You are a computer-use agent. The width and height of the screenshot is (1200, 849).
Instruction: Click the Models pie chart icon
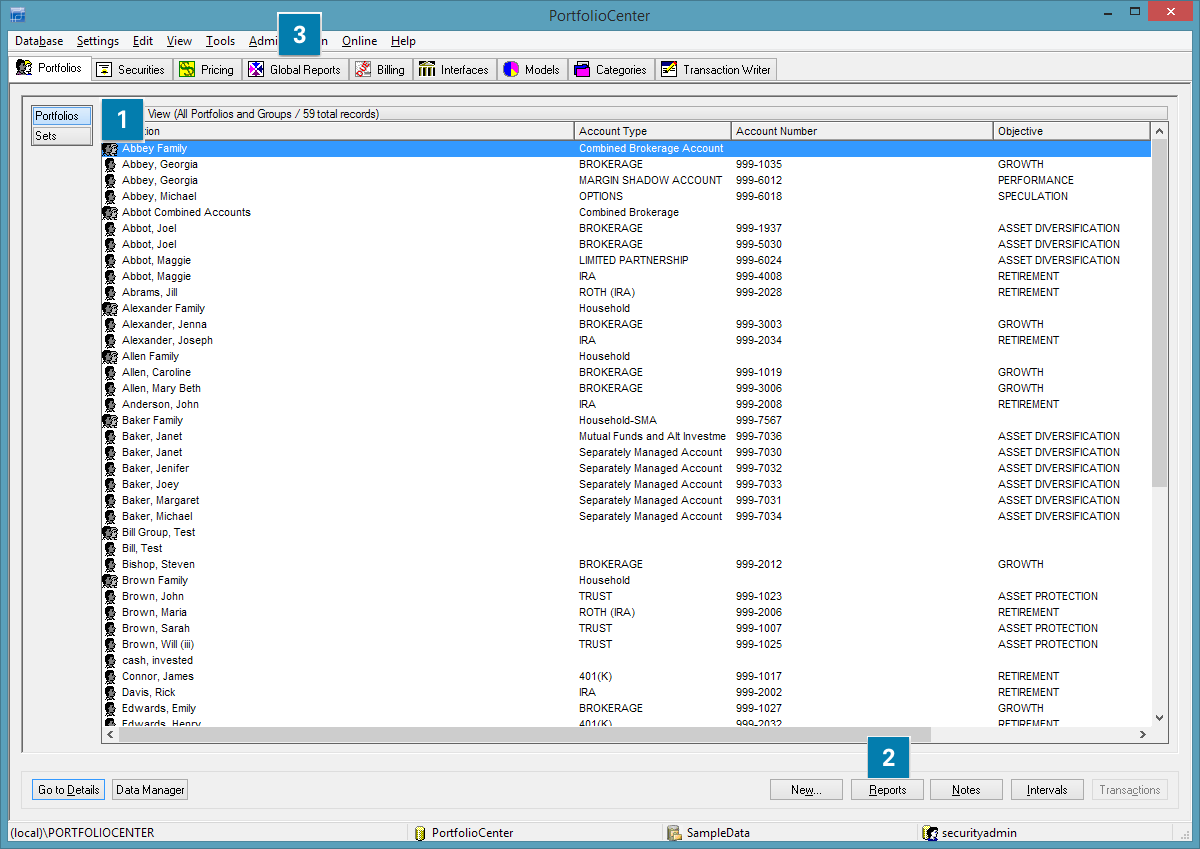click(511, 69)
